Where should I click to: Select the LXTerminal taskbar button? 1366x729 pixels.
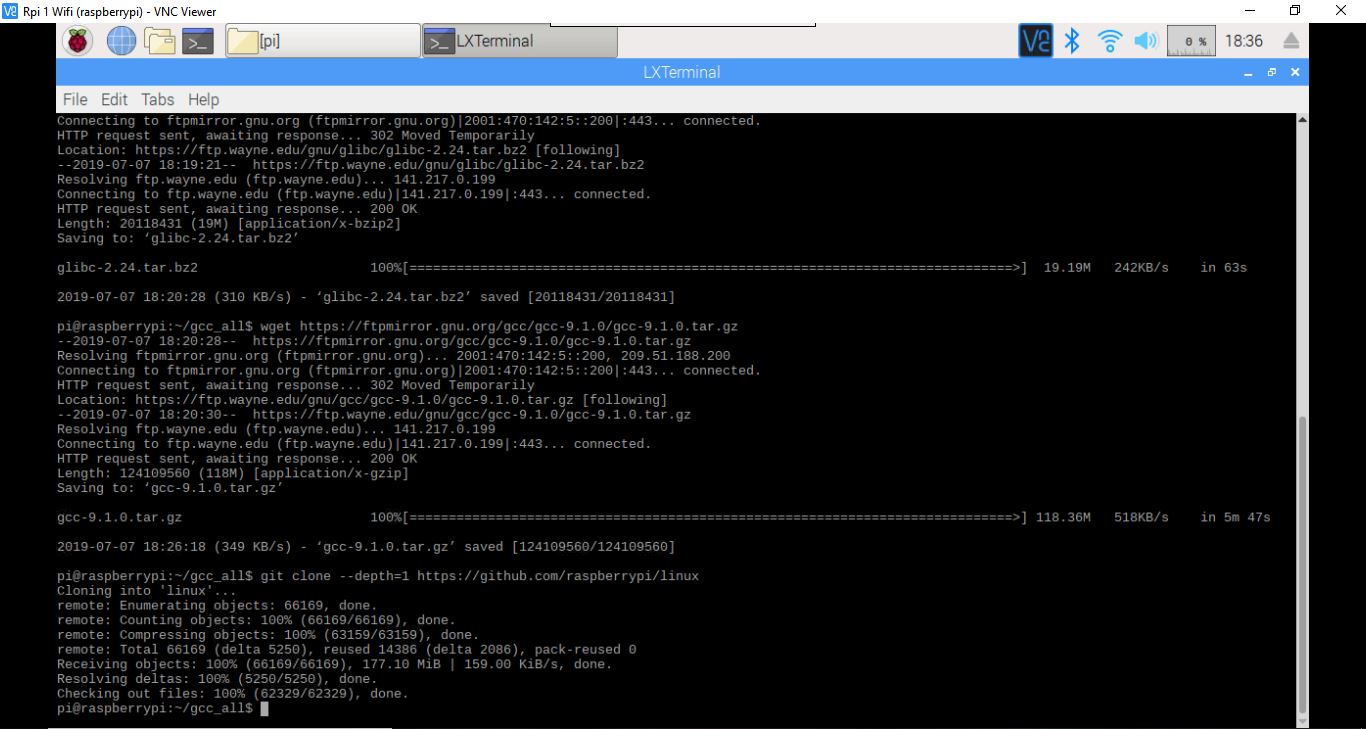tap(519, 41)
